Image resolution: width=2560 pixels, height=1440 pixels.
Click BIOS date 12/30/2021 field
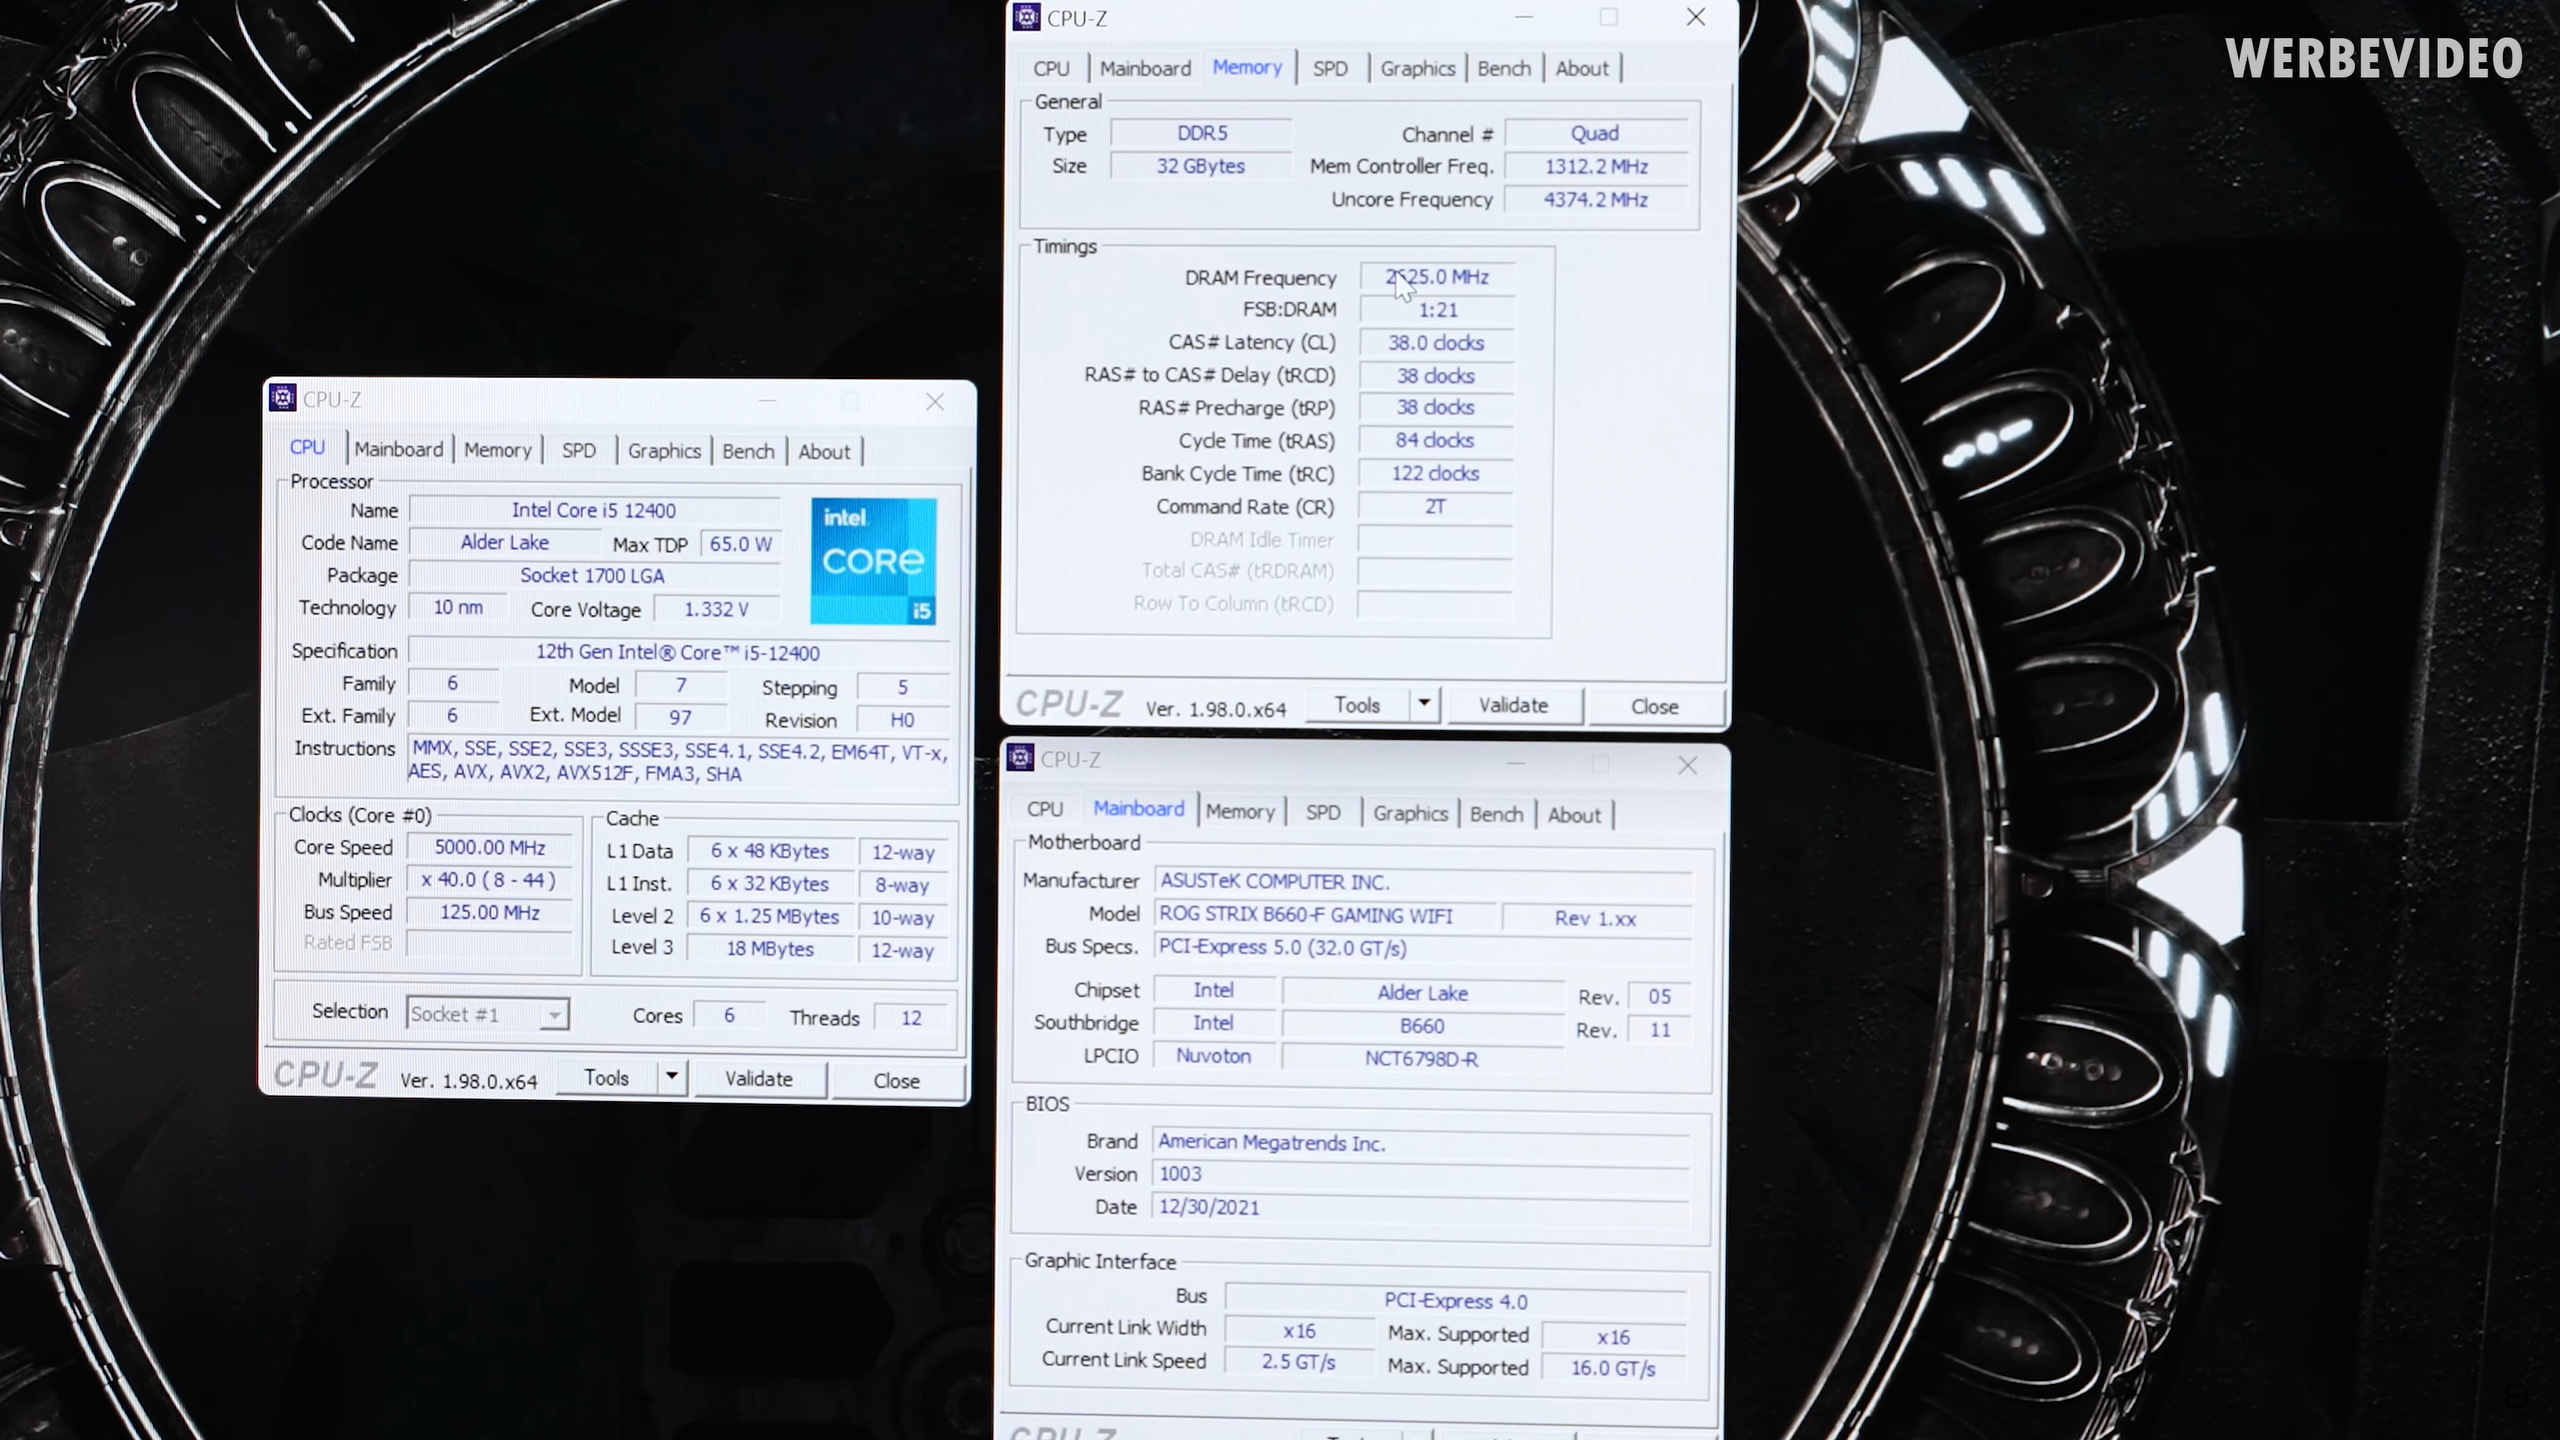click(1421, 1207)
